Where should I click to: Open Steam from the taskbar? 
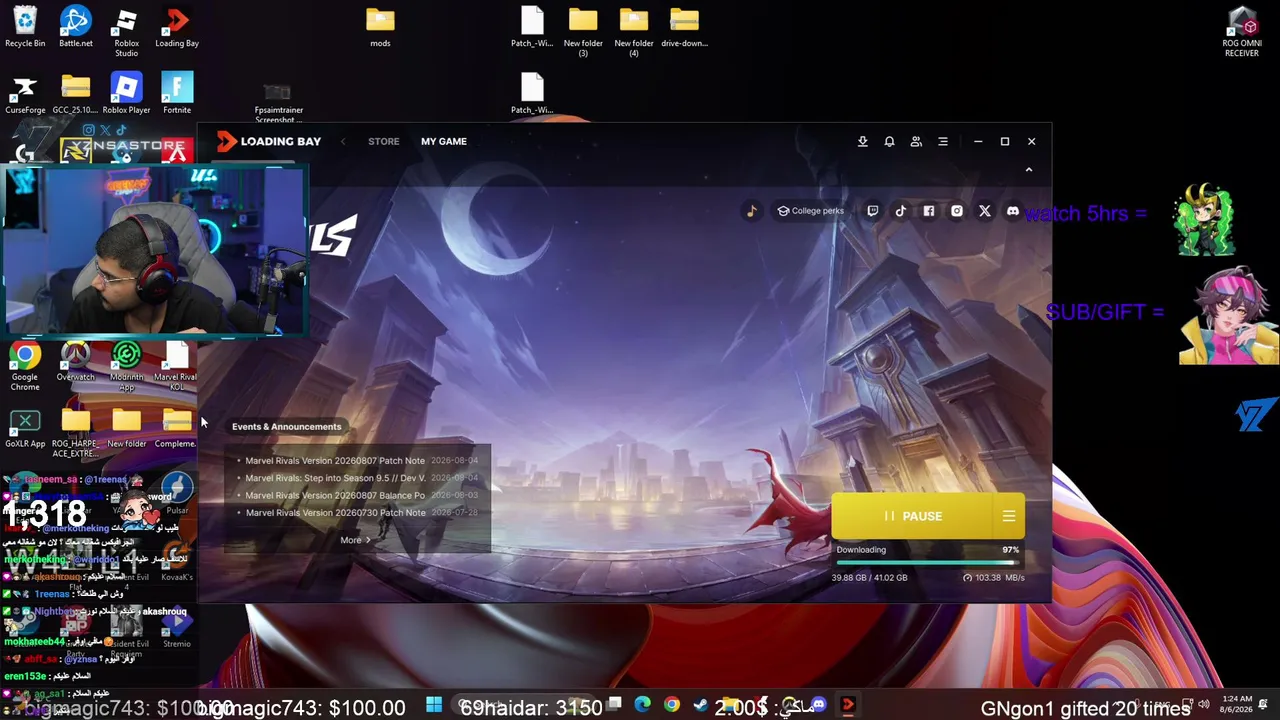701,705
